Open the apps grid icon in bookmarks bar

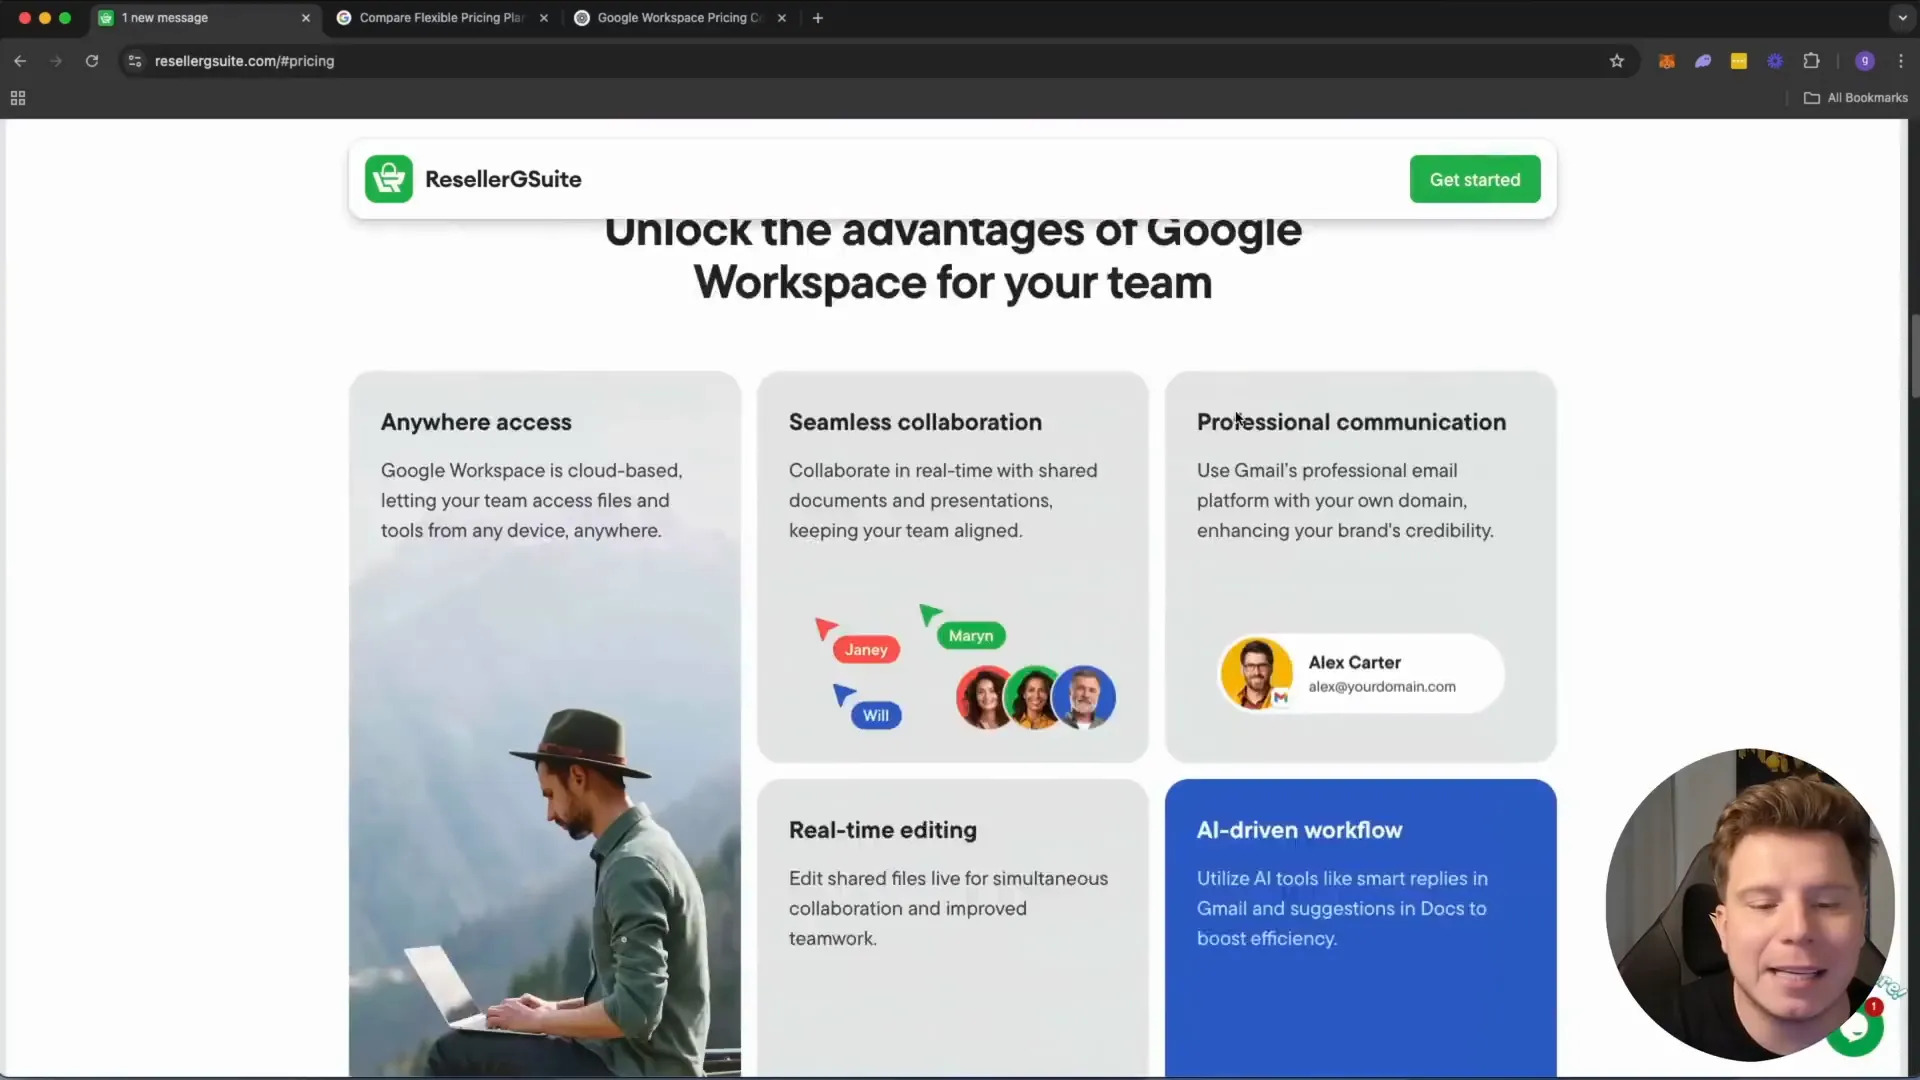(x=18, y=98)
